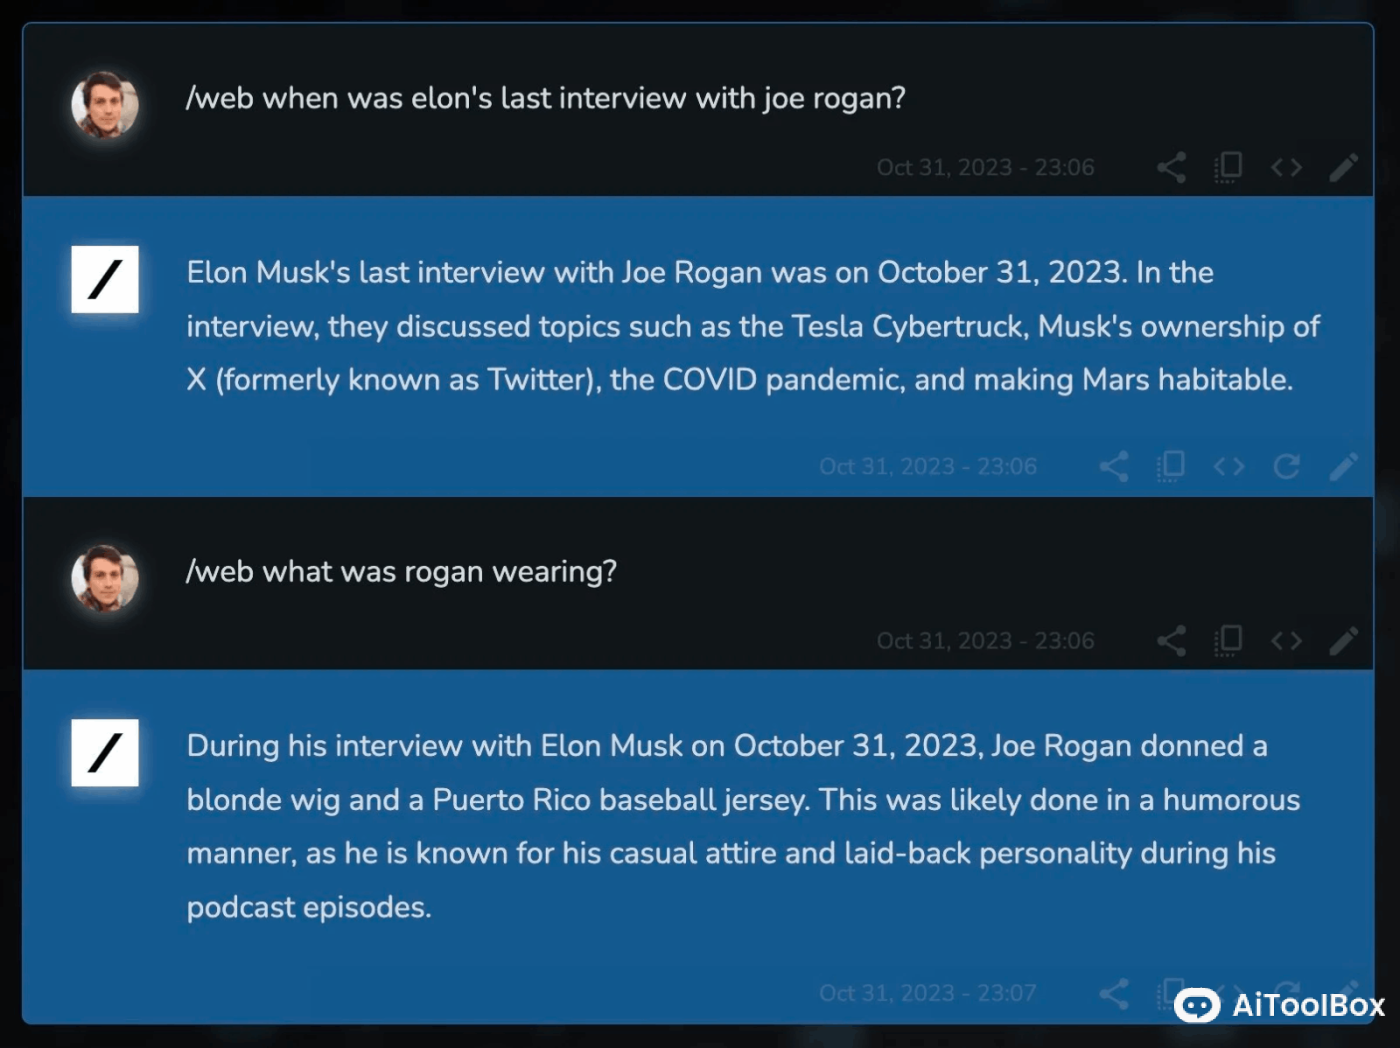This screenshot has height=1048, width=1400.
Task: Edit the first AI answer
Action: coord(1344,466)
